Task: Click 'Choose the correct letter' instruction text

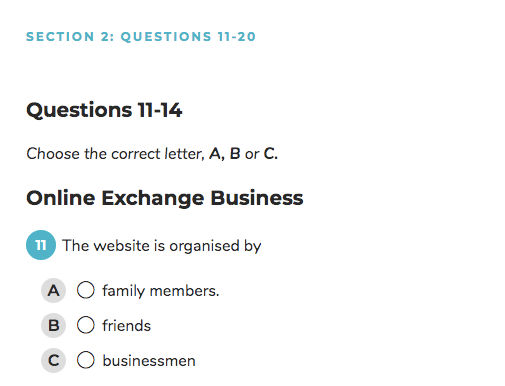Action: (115, 154)
